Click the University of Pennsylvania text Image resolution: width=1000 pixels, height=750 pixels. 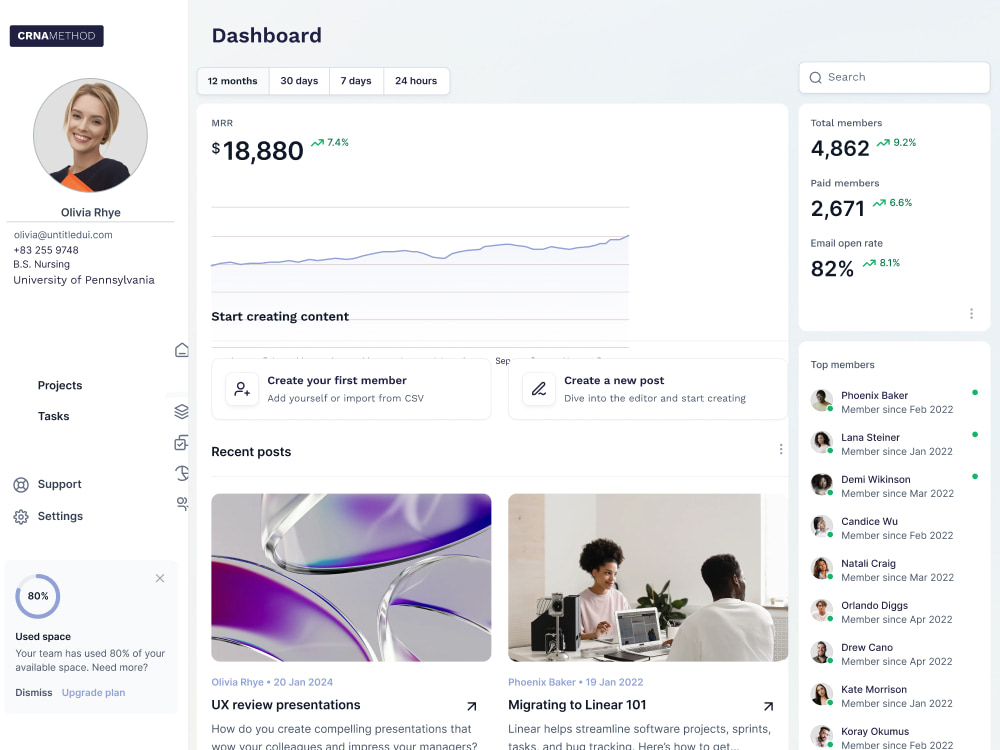tap(84, 280)
